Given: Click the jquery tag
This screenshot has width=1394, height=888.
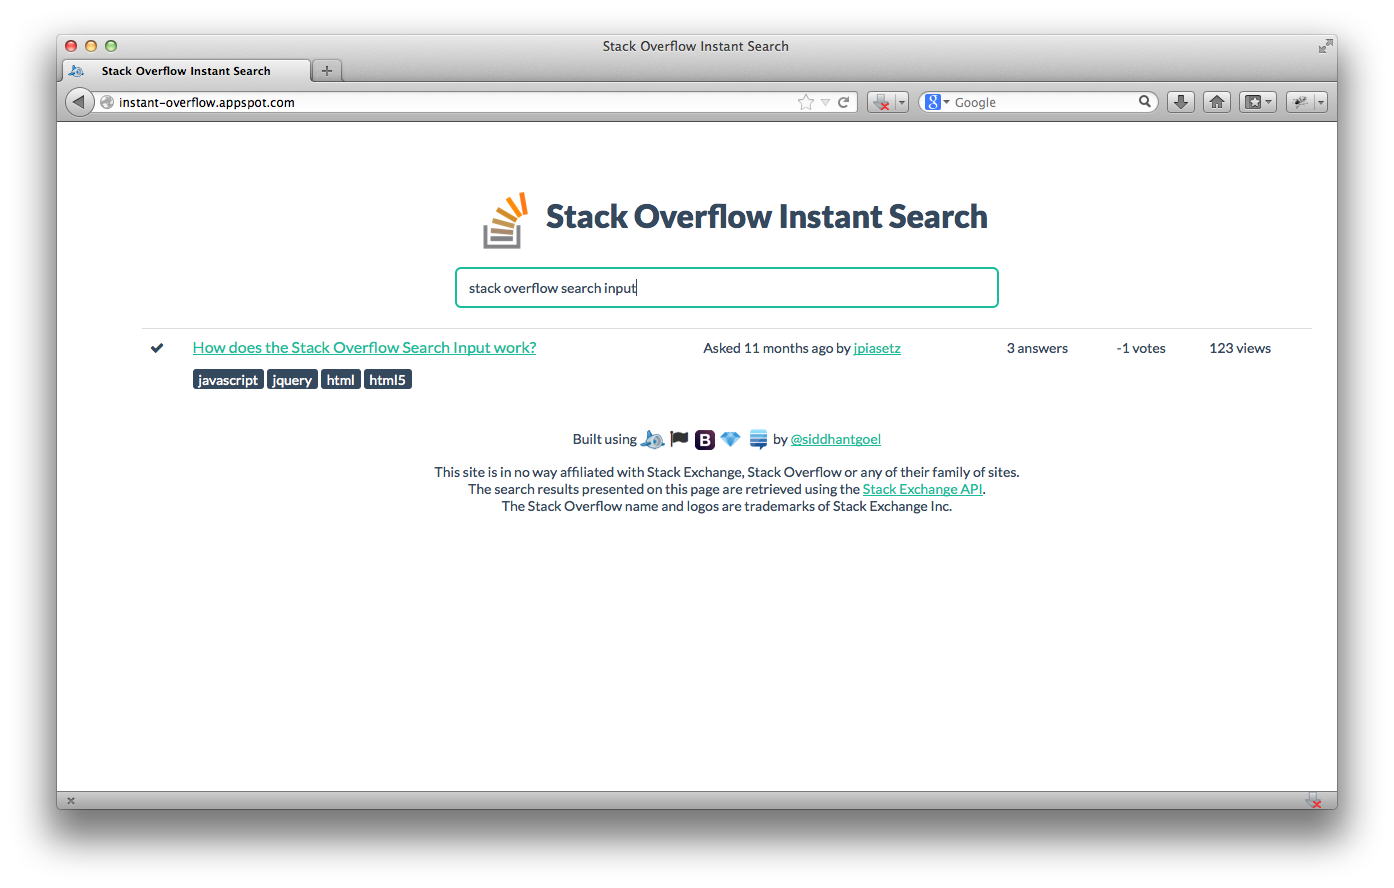Looking at the screenshot, I should [x=292, y=380].
